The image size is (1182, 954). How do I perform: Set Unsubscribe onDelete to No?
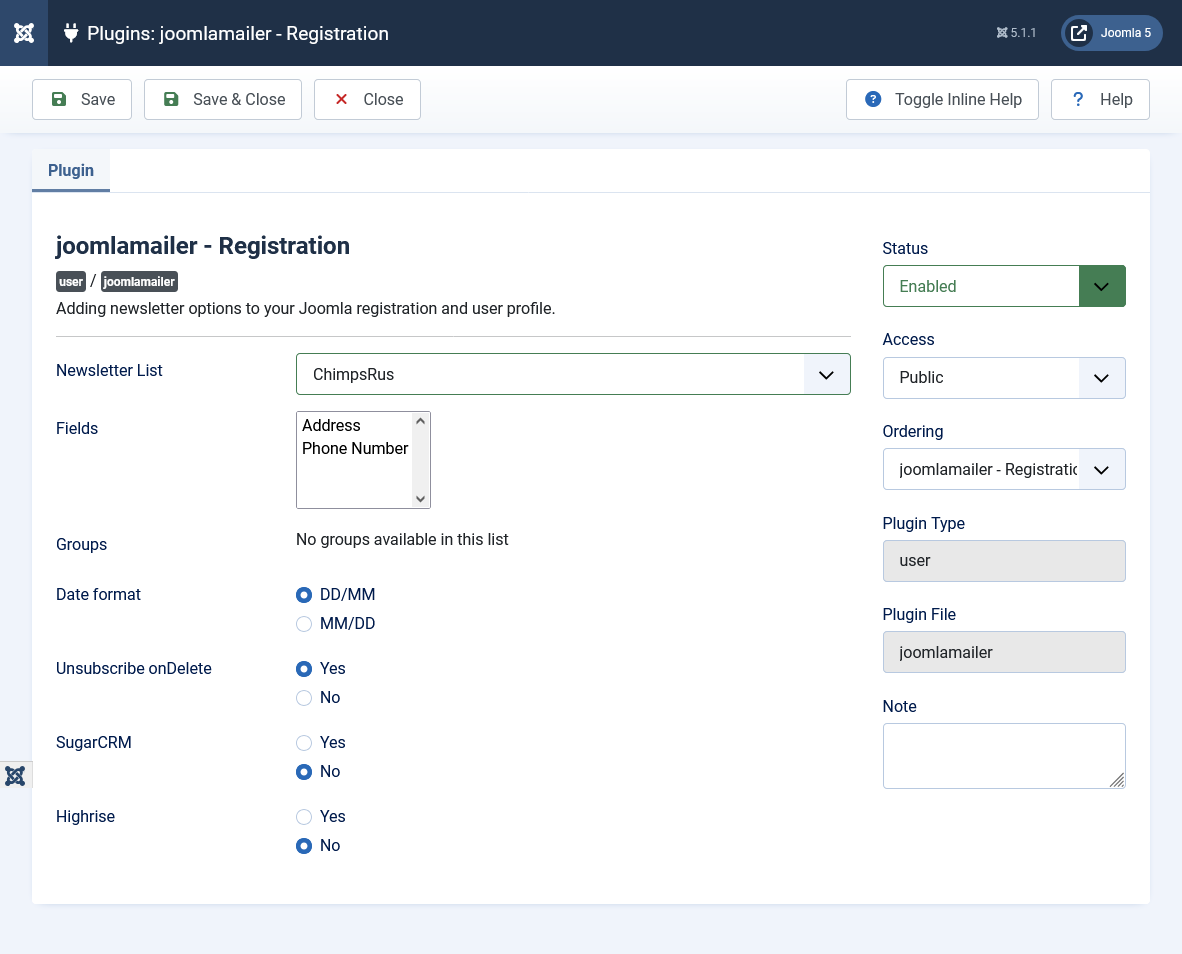pos(304,698)
